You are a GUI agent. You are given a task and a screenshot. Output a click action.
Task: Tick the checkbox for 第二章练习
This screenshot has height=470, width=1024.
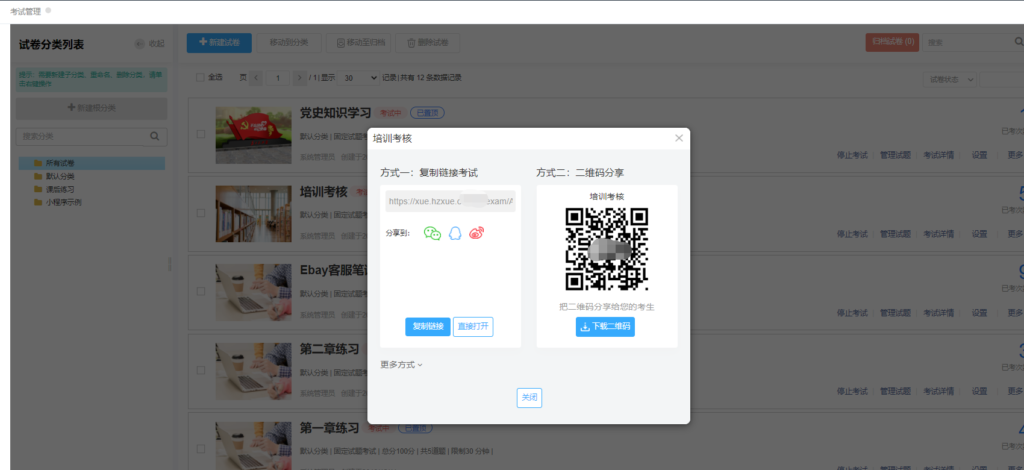pyautogui.click(x=200, y=370)
